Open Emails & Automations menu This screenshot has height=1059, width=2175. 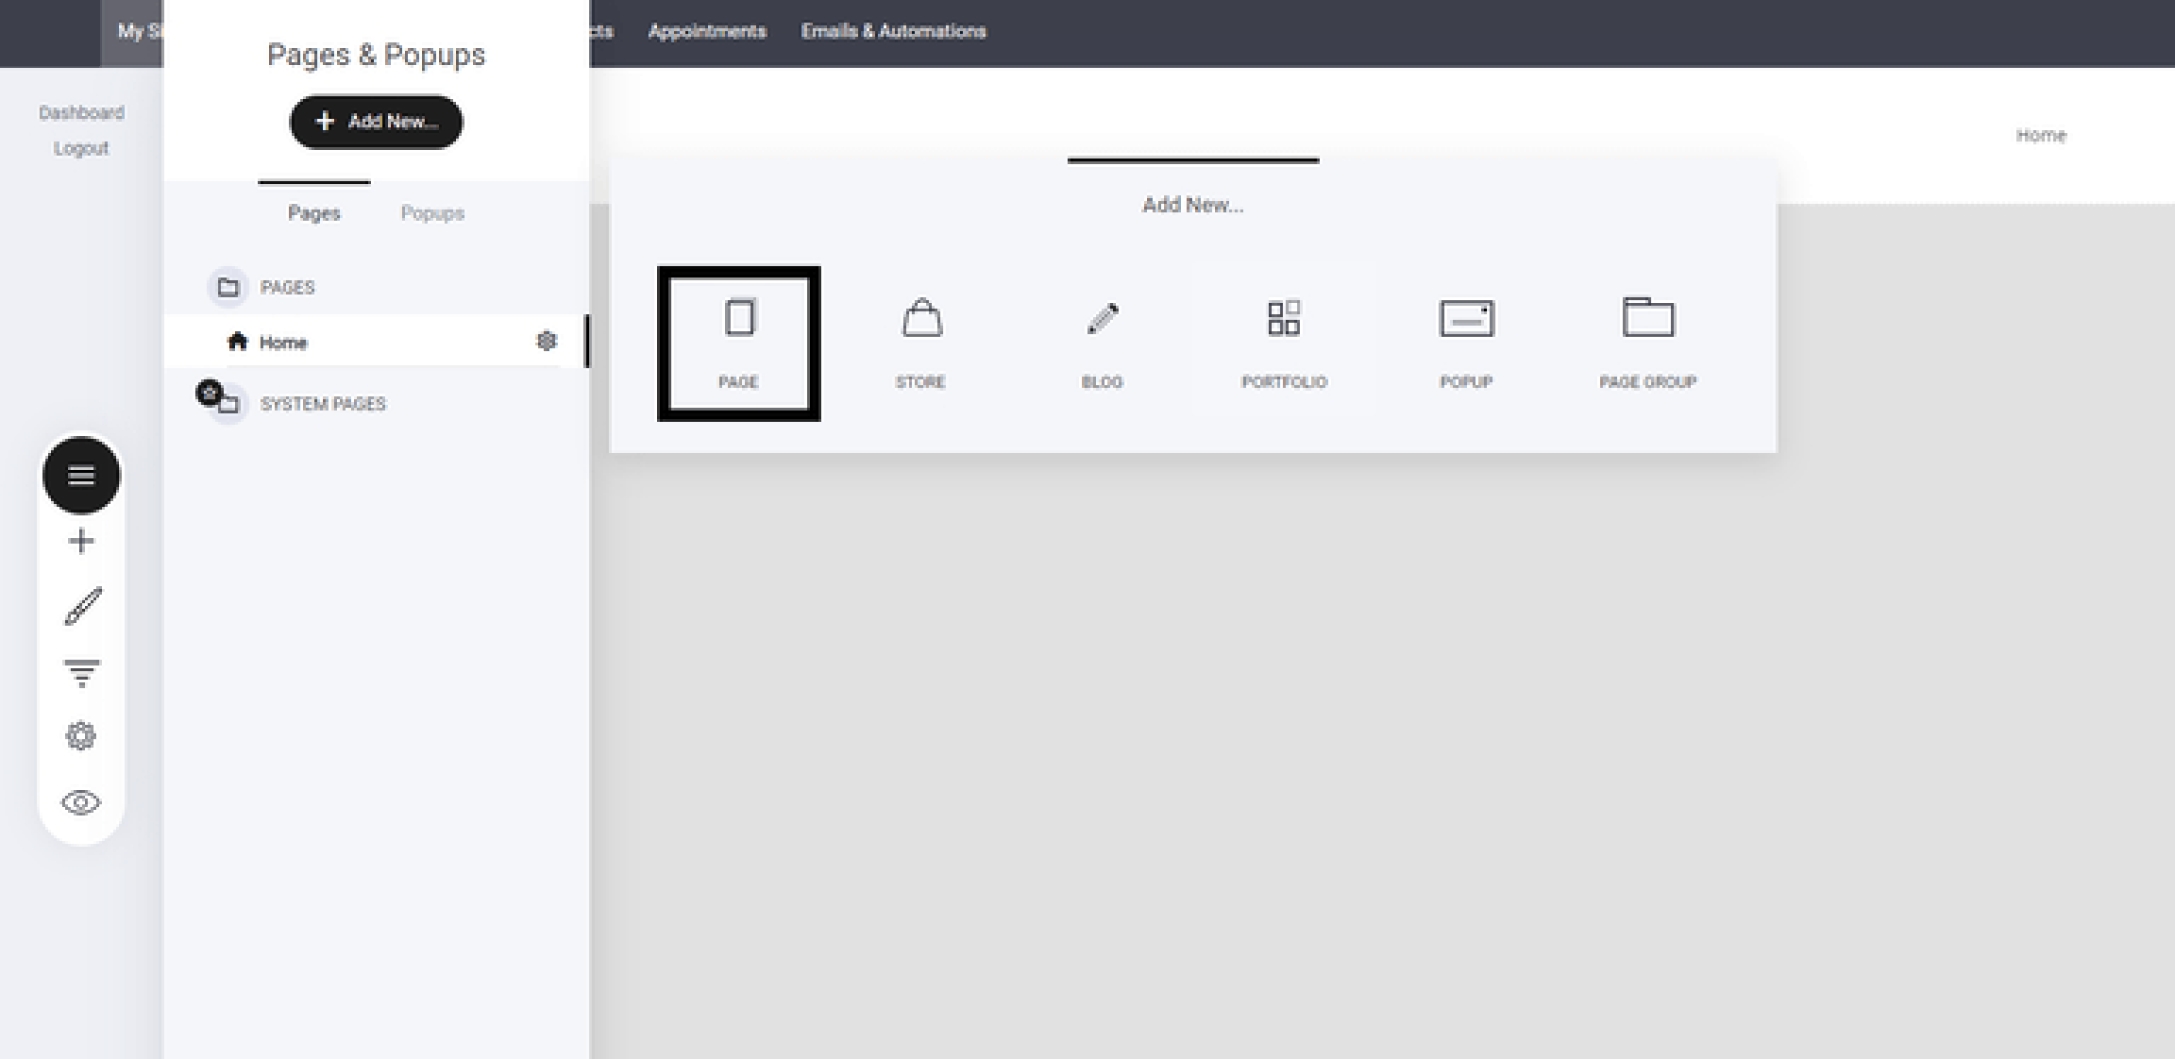point(893,31)
